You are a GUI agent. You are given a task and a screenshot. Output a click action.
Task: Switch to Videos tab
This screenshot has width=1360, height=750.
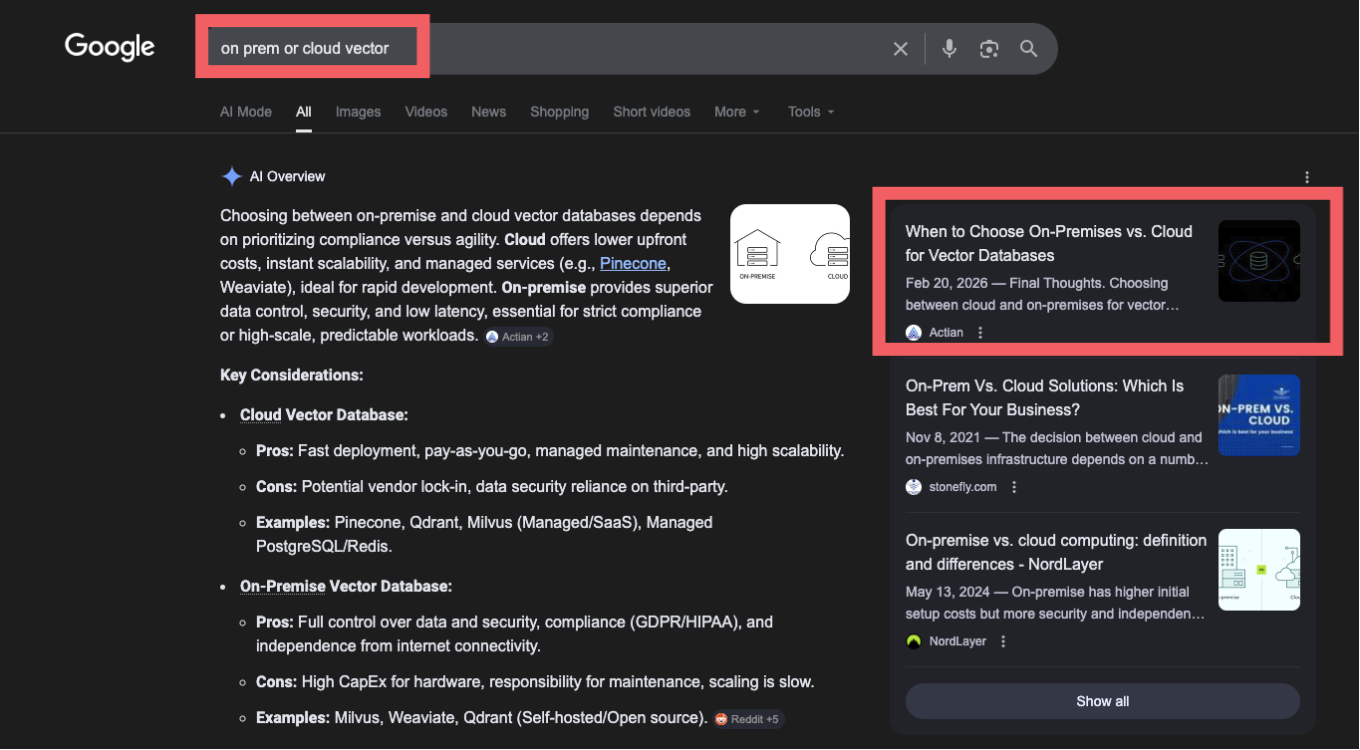pos(426,112)
